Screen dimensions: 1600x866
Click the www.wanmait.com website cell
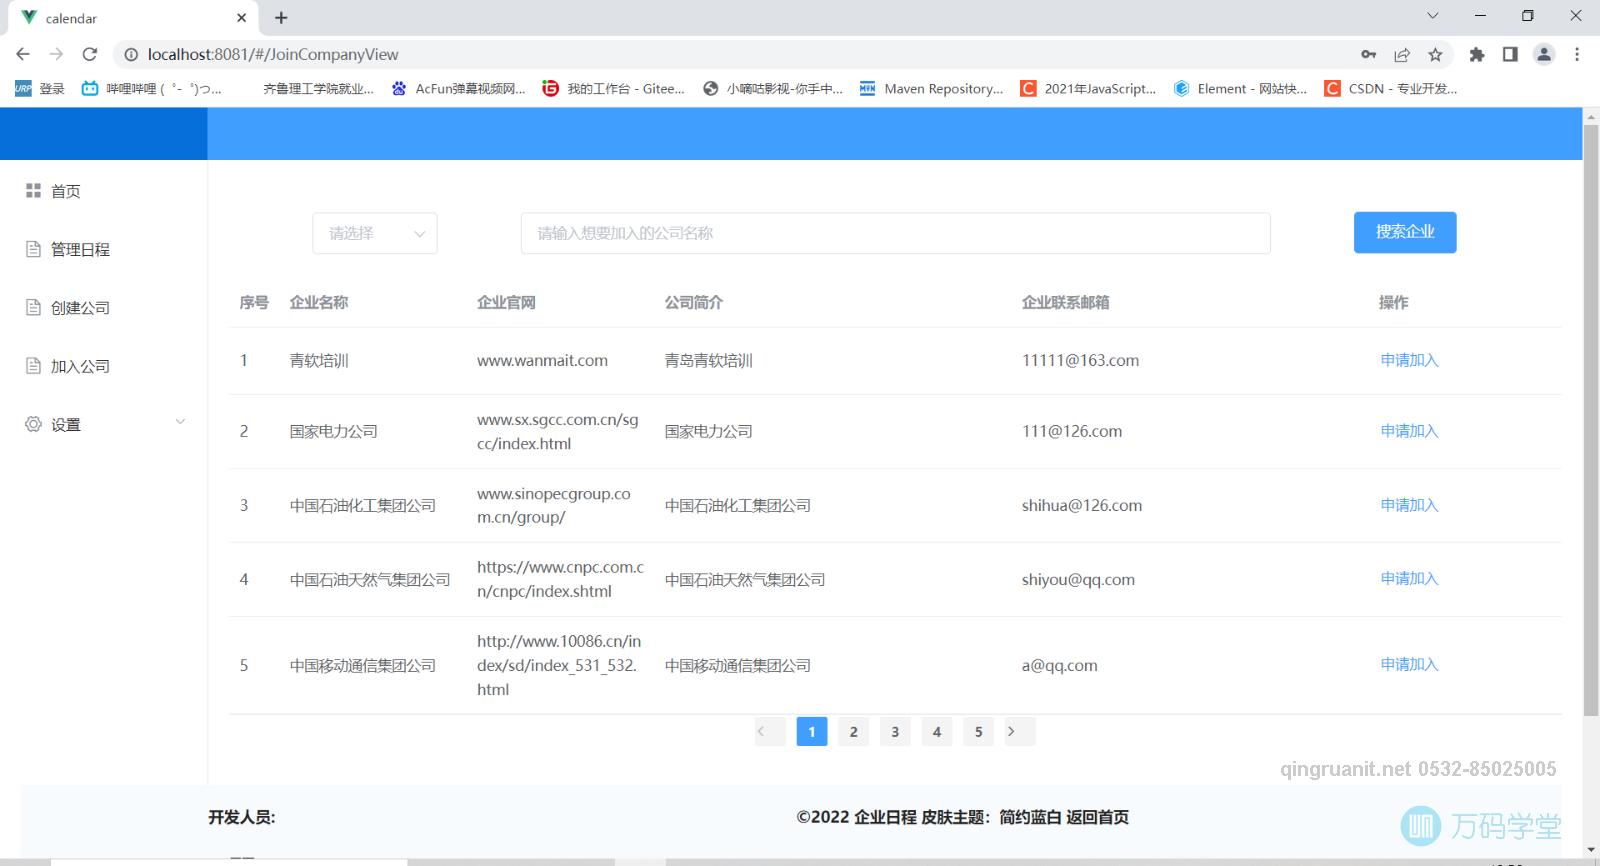click(x=542, y=360)
